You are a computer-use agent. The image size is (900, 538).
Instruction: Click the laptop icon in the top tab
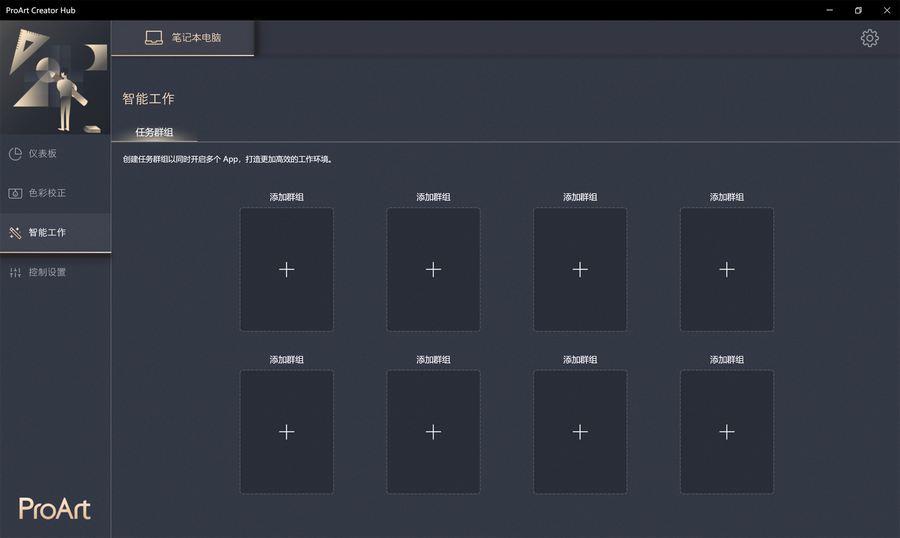(154, 38)
